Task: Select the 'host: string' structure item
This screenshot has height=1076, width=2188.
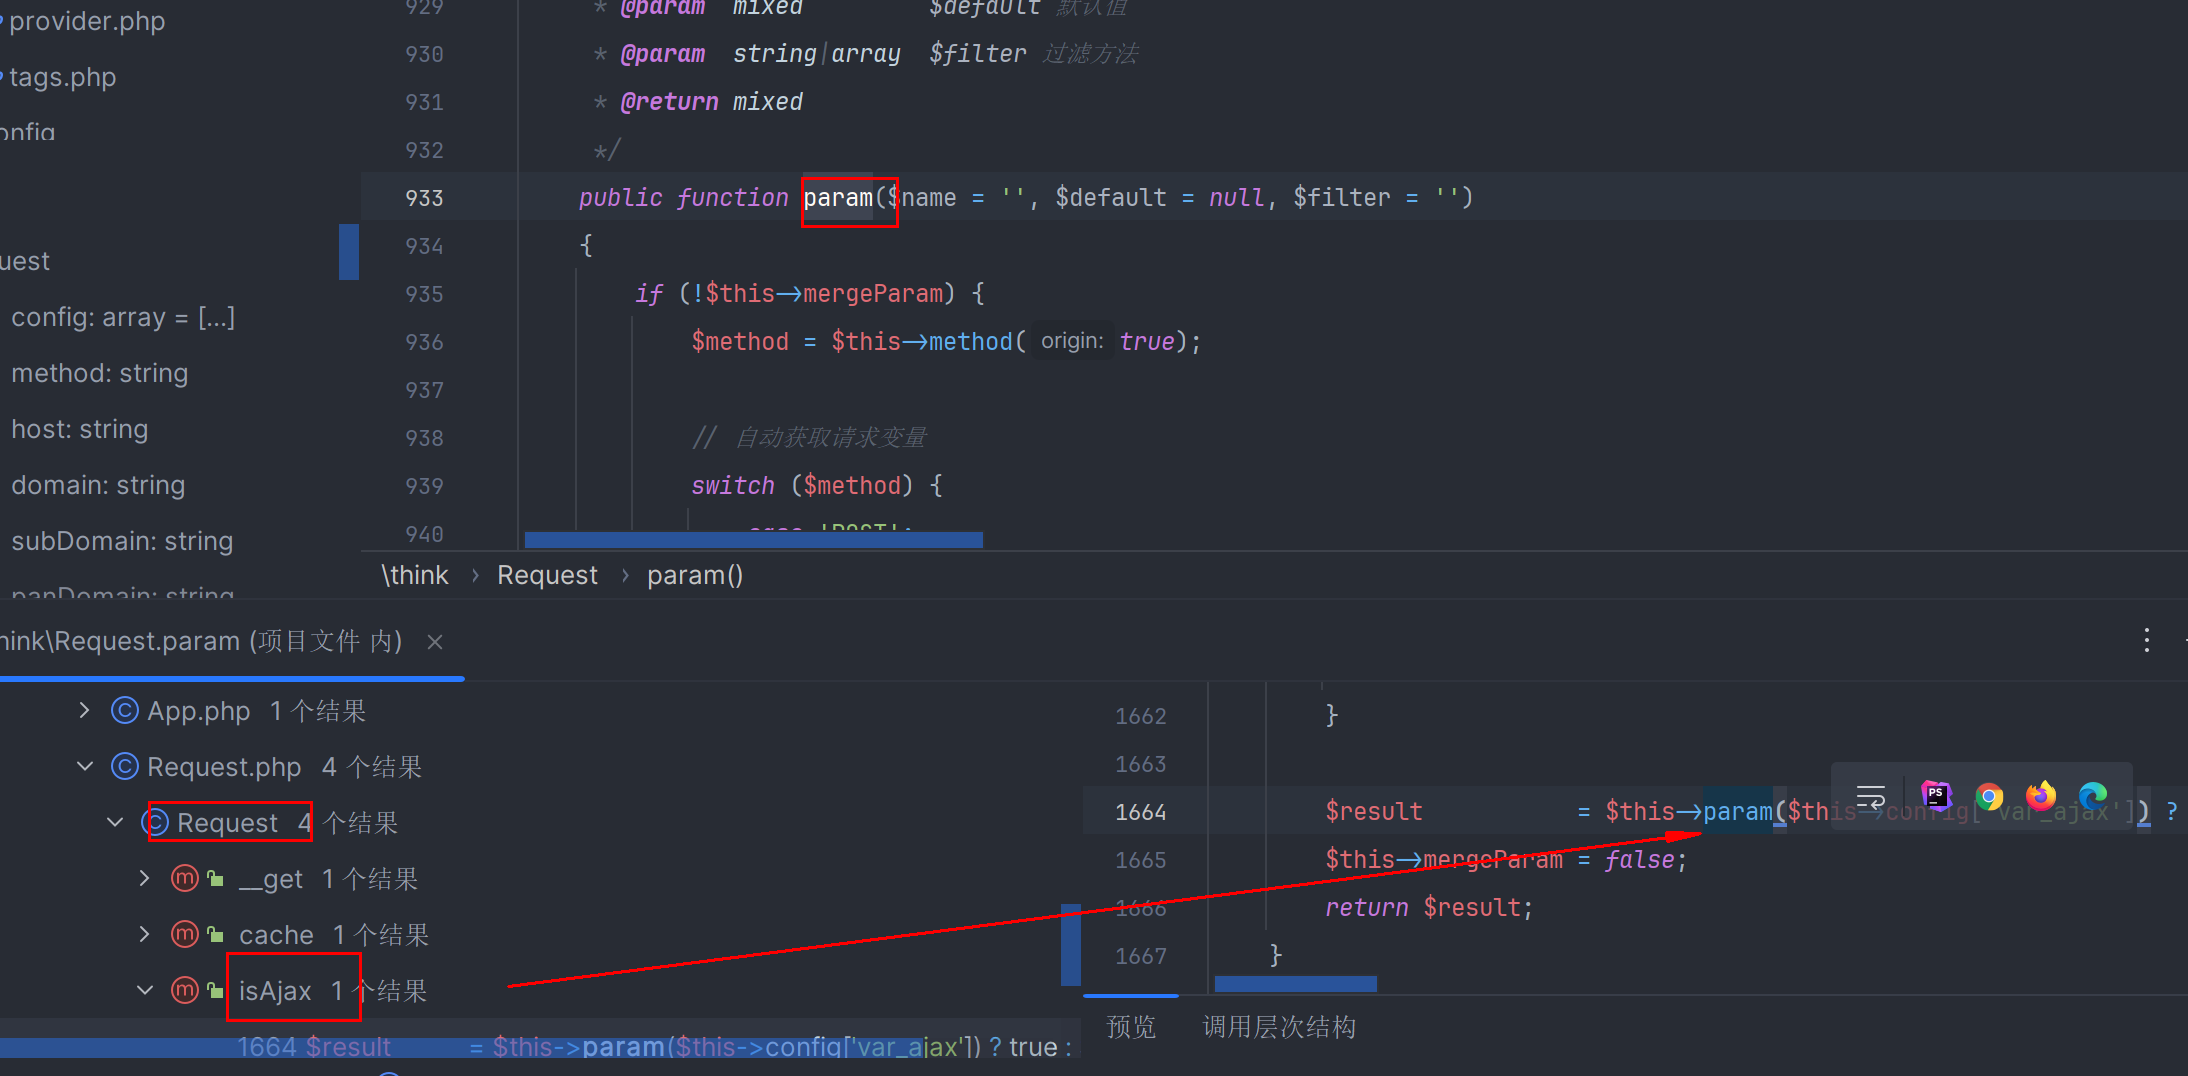Action: click(x=80, y=429)
